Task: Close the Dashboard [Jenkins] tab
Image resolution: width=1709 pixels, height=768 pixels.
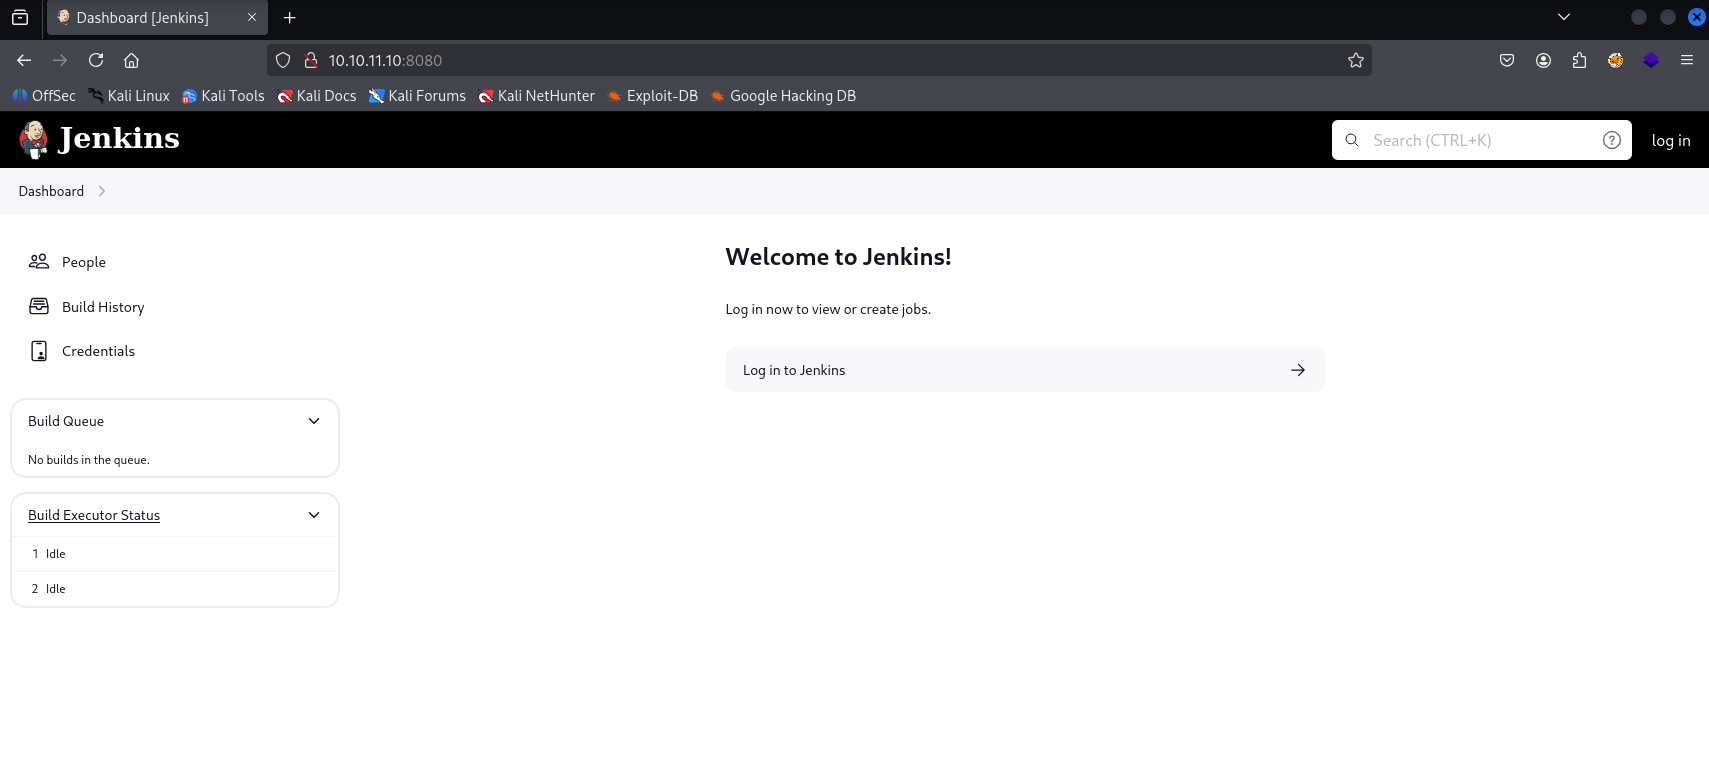Action: click(252, 17)
